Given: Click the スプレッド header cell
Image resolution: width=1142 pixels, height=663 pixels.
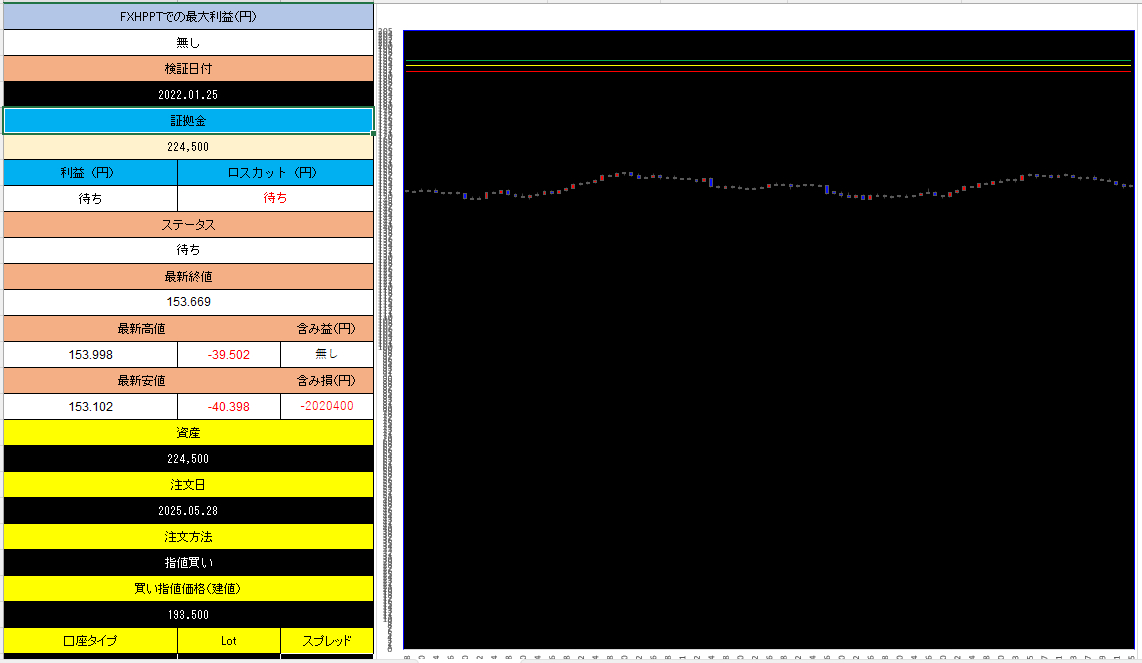Looking at the screenshot, I should point(327,640).
